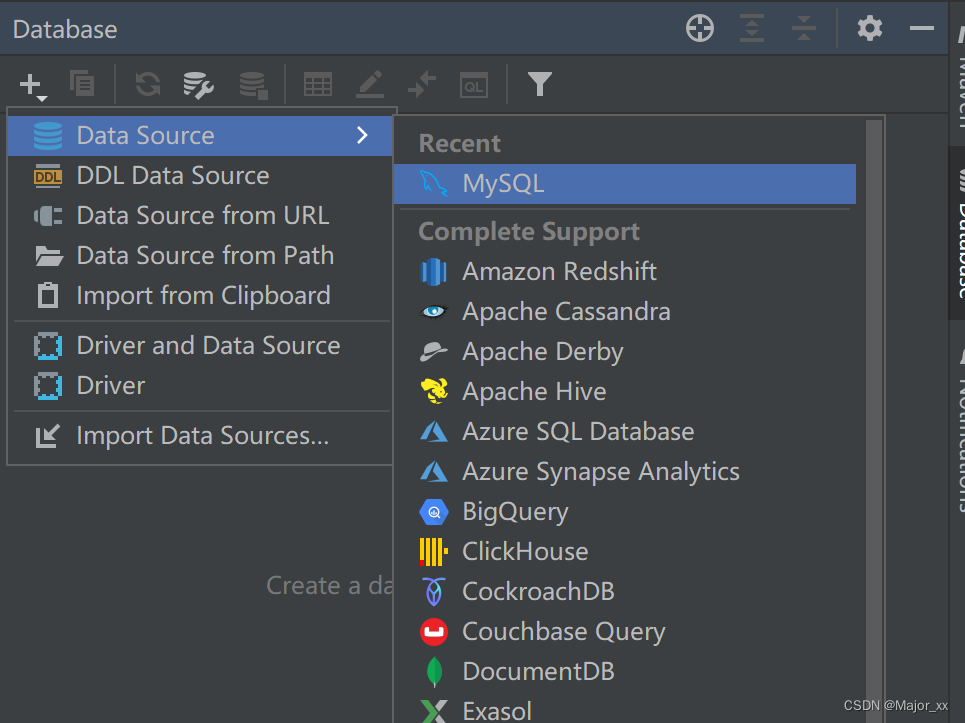Choose BigQuery data source
Viewport: 965px width, 723px height.
click(x=625, y=511)
